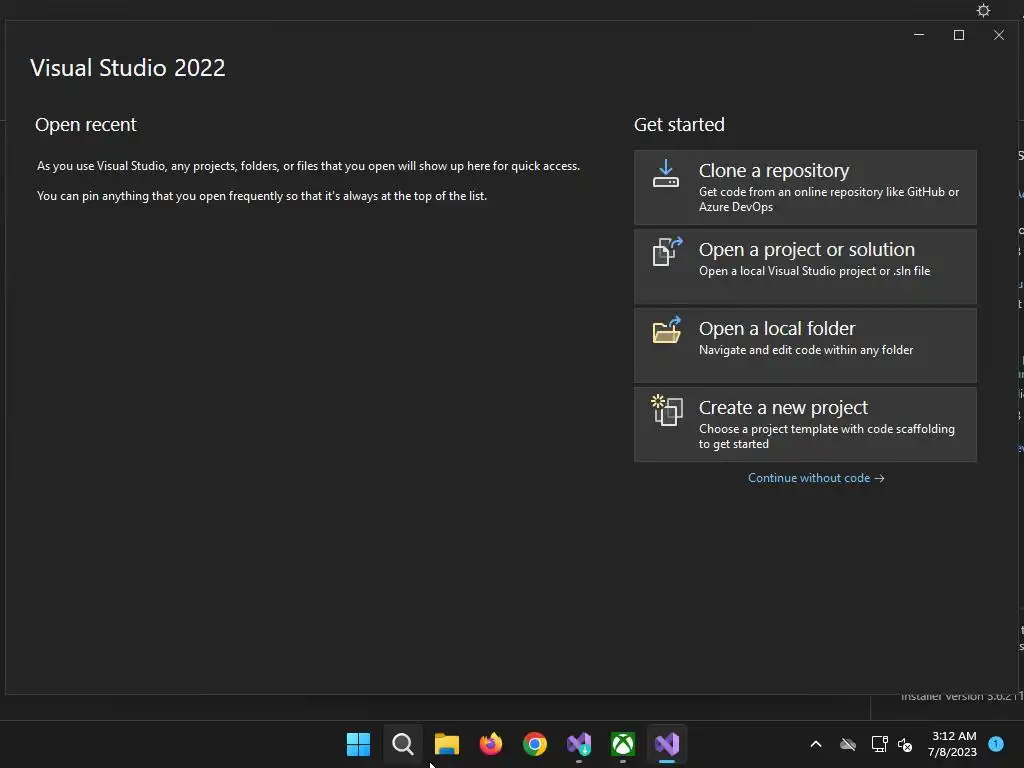Maximize the Visual Studio 2022 start window
The width and height of the screenshot is (1024, 768).
pos(959,35)
